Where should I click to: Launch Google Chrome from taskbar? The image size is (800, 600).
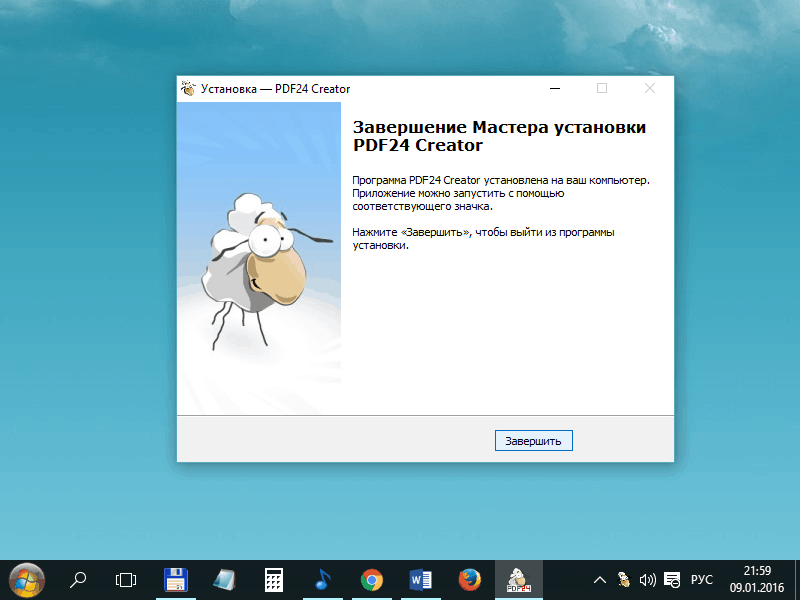(x=371, y=580)
